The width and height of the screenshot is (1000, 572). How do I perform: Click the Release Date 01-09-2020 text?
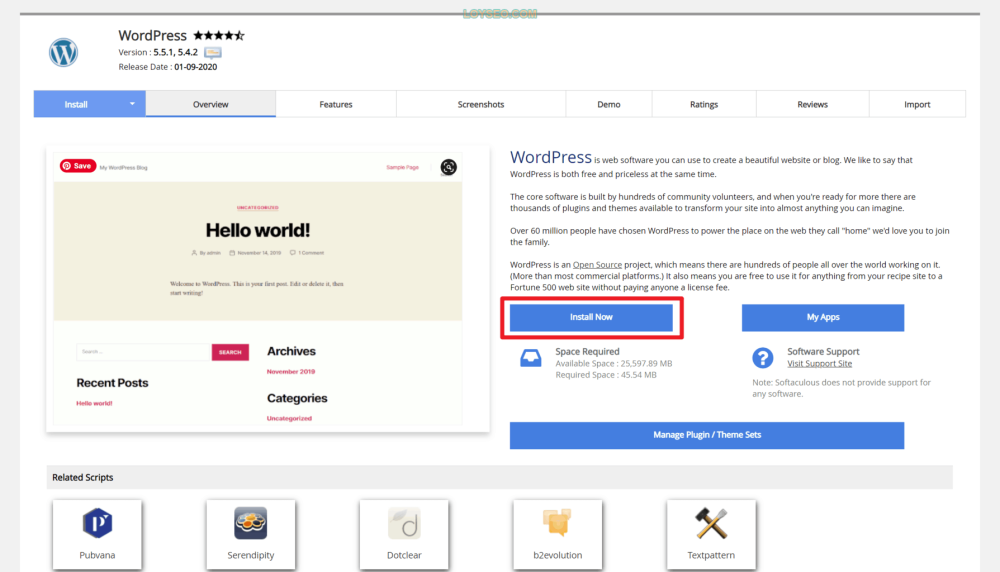coord(168,66)
